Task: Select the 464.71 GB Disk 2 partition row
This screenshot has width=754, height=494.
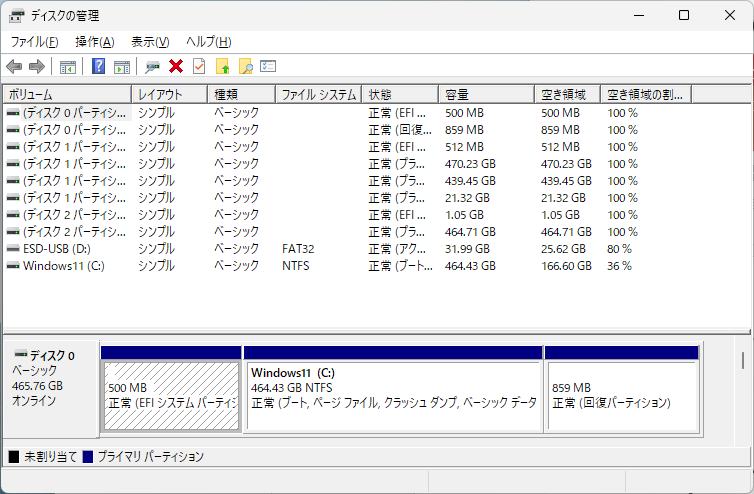Action: click(348, 232)
